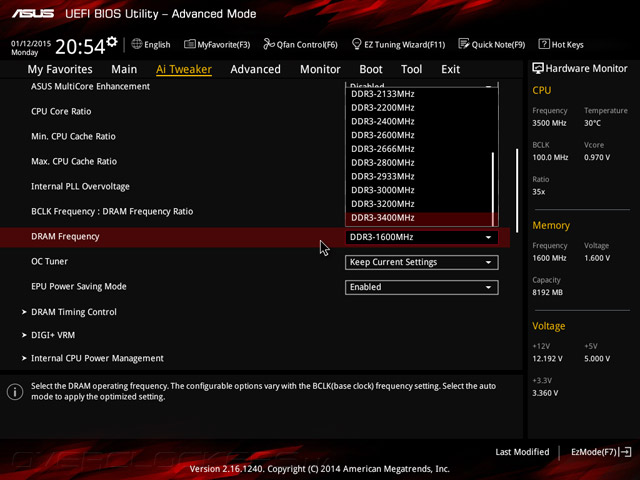Select the Ai Tweaker tab
This screenshot has width=640, height=480.
tap(184, 69)
